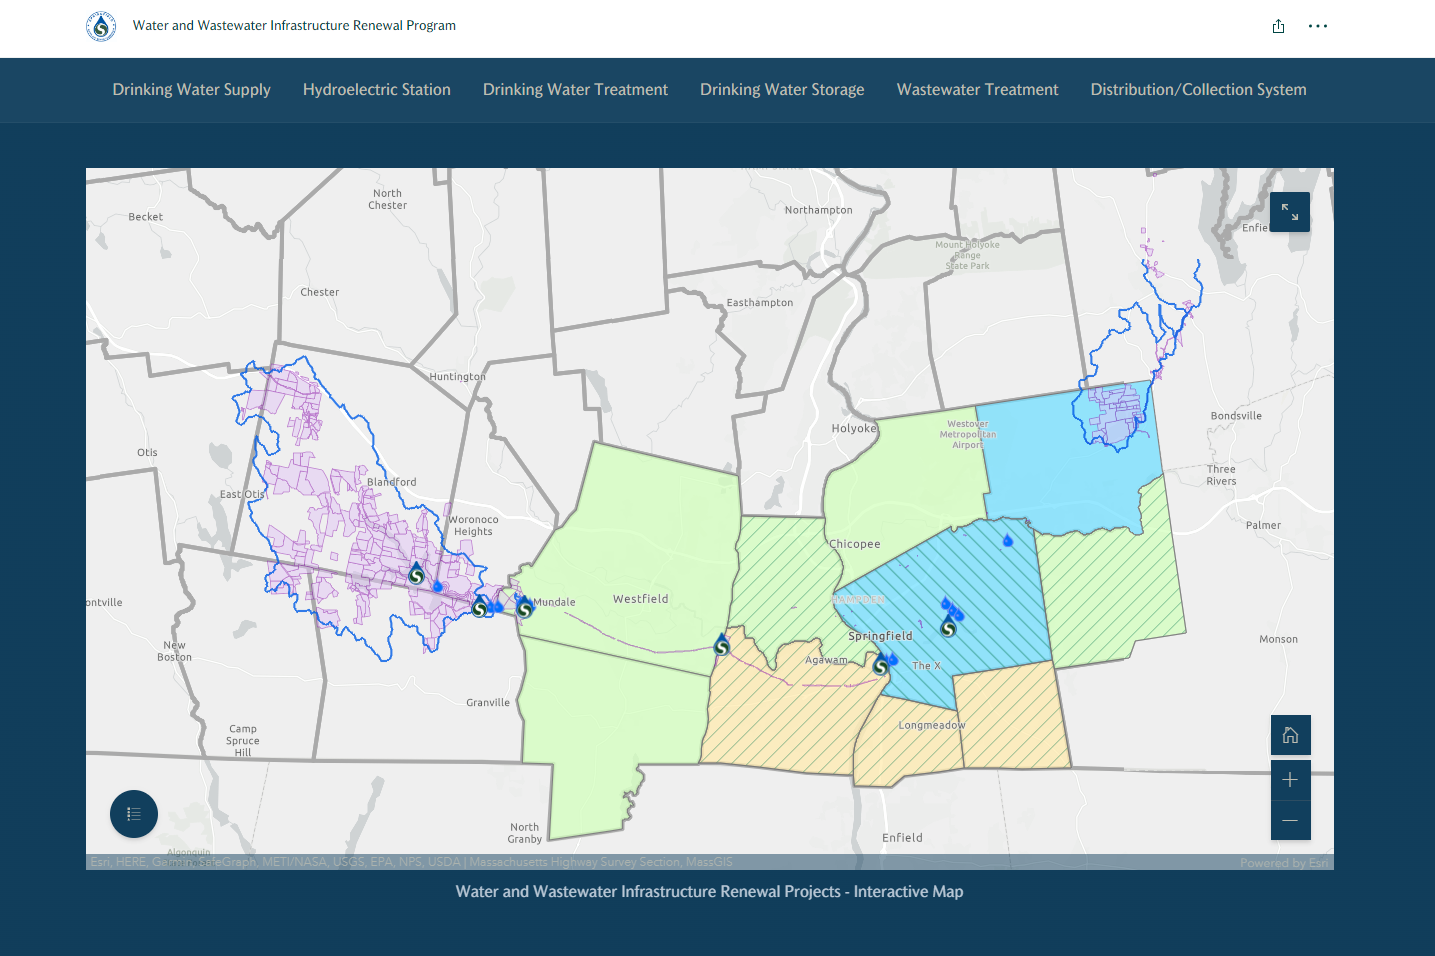Click the program logo in the header
The width and height of the screenshot is (1435, 956).
click(x=100, y=26)
